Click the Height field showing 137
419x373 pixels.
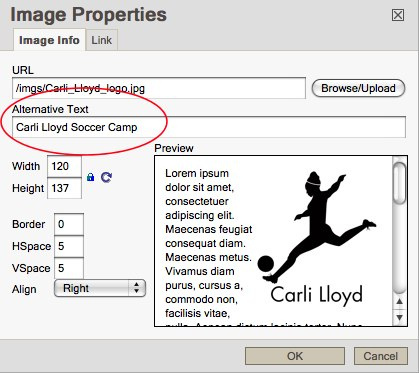[x=64, y=188]
